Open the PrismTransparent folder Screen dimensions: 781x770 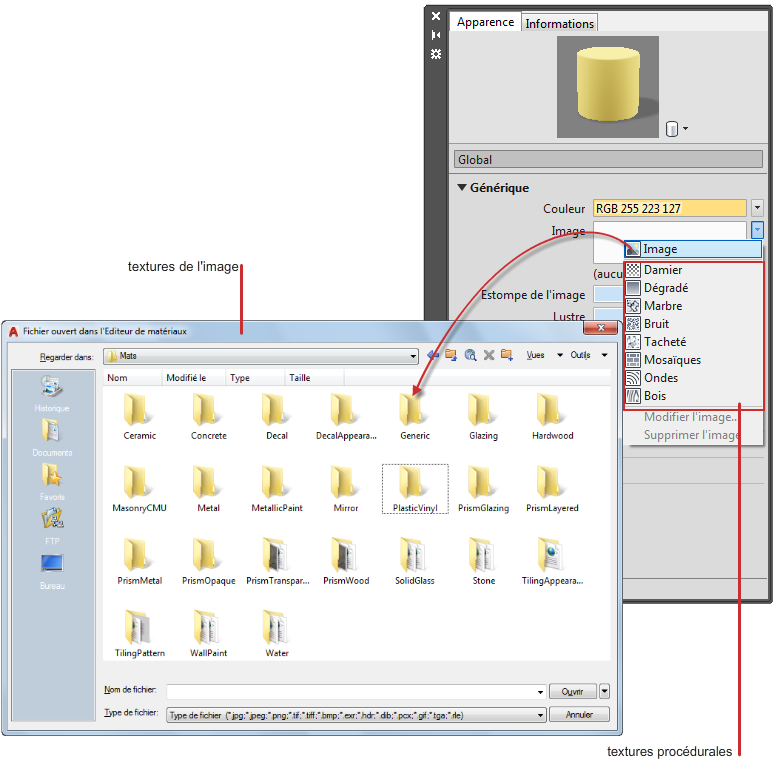277,561
